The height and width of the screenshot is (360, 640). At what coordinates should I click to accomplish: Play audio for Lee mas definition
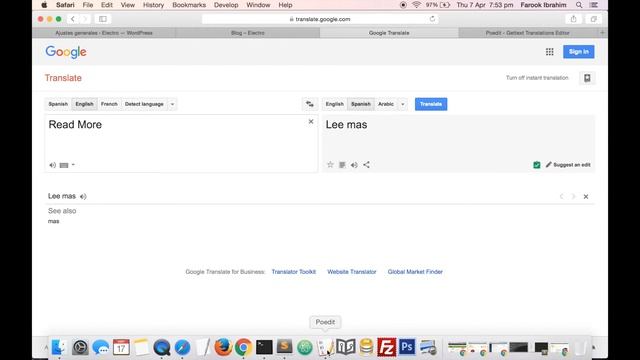[x=83, y=196]
